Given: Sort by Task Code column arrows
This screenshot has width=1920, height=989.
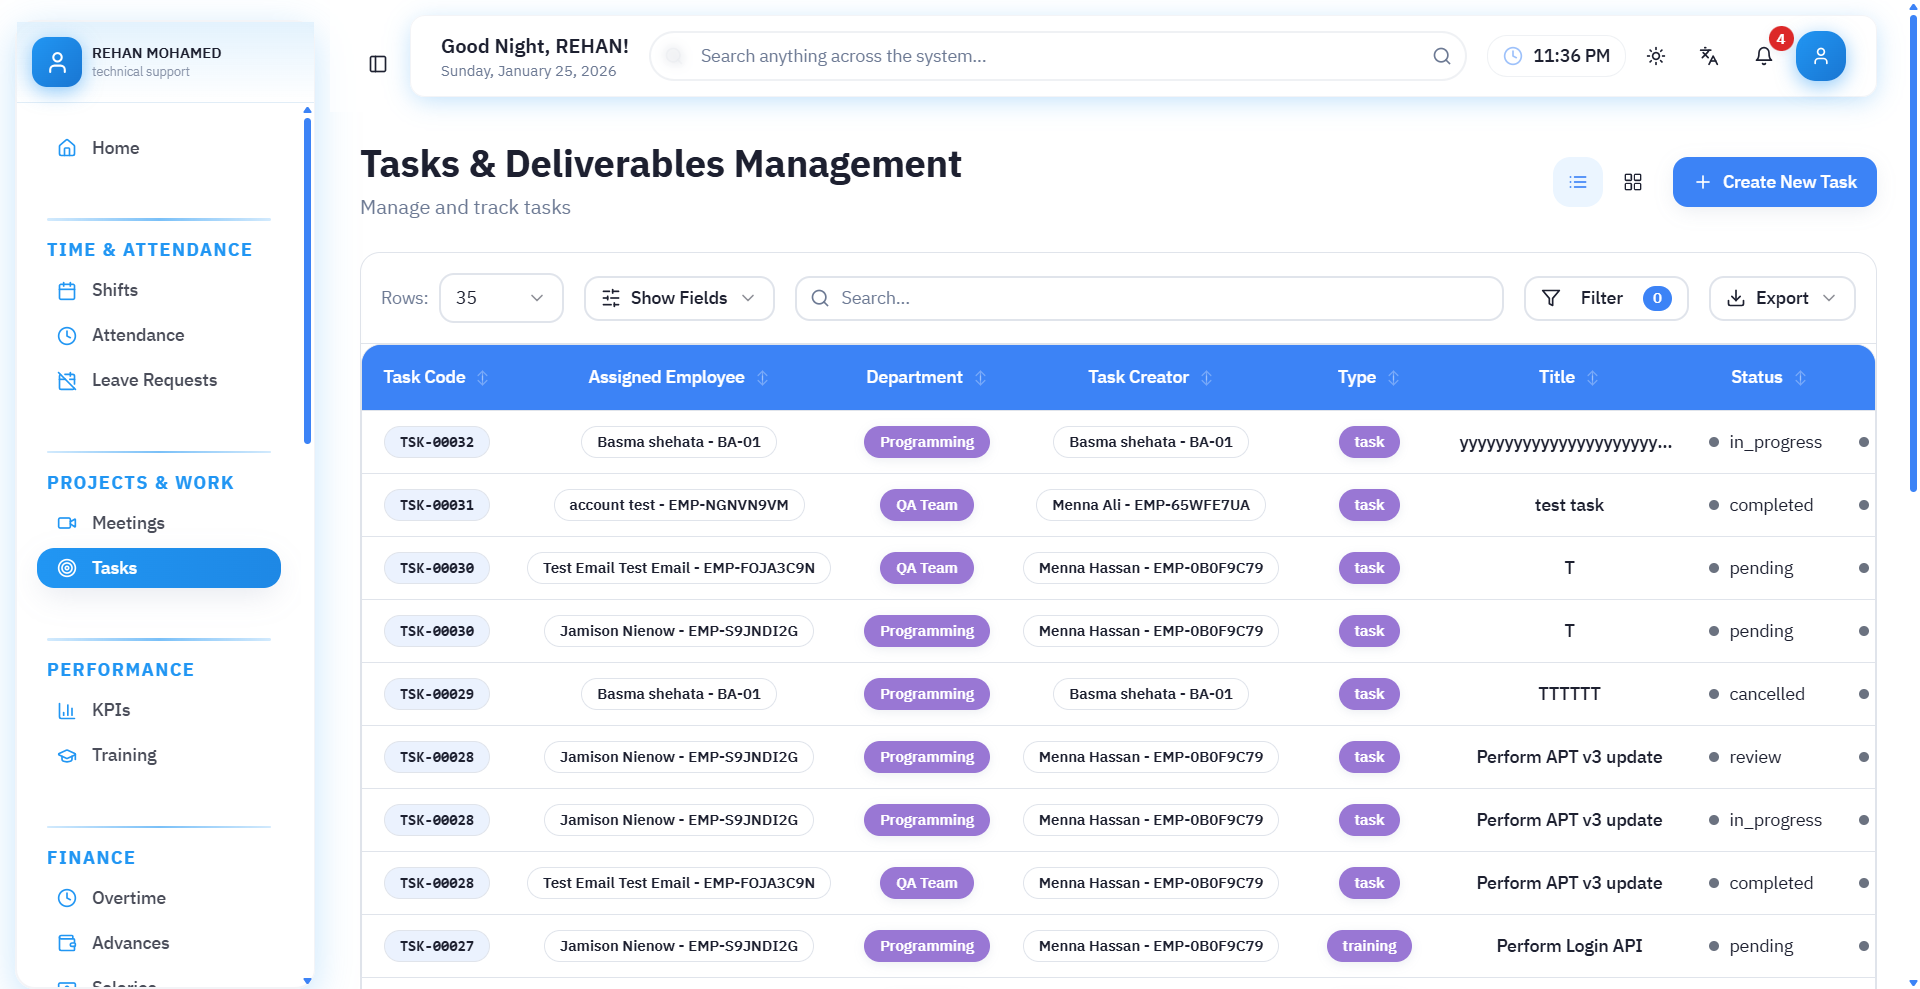Looking at the screenshot, I should 483,378.
